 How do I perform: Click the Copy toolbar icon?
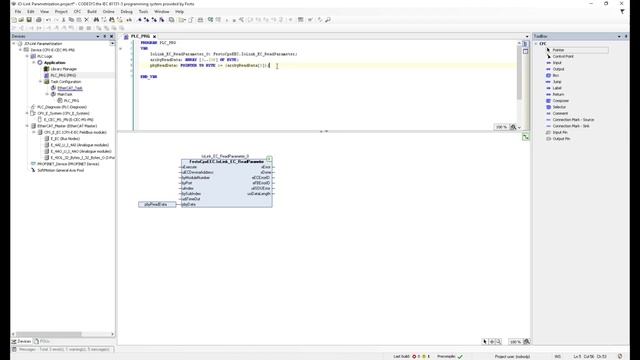(x=71, y=20)
